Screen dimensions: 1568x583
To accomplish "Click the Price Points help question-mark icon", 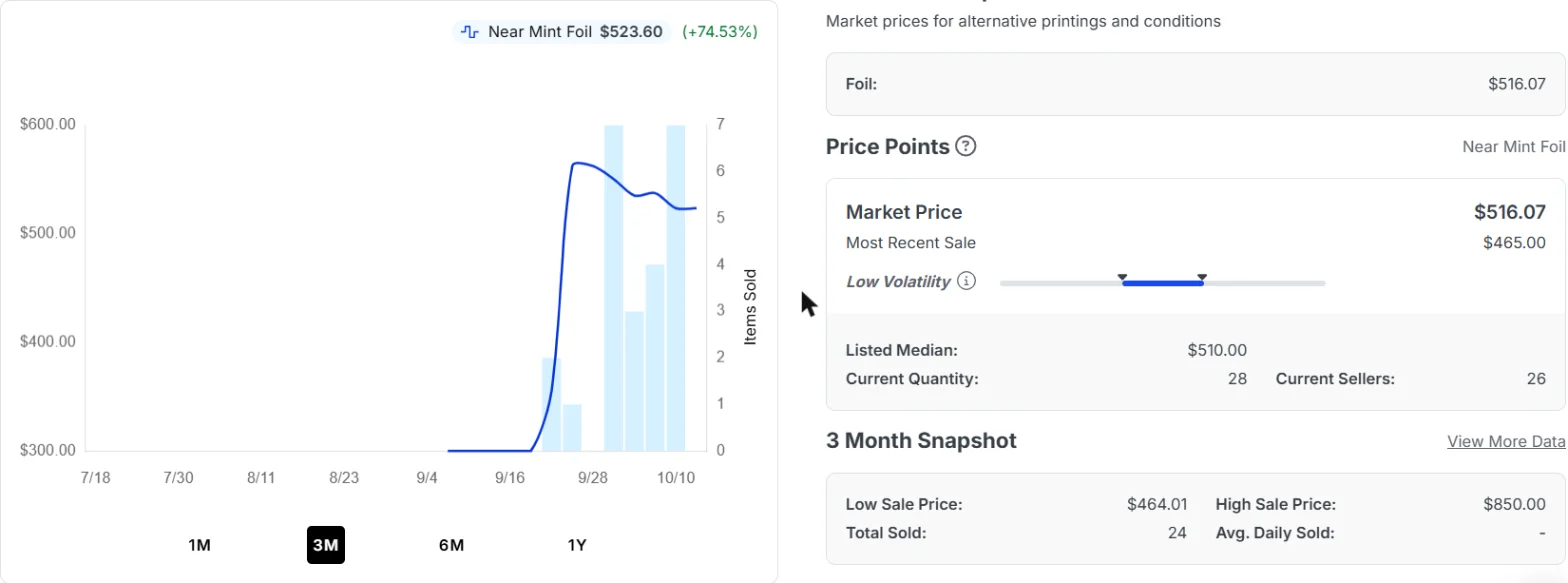I will pos(965,146).
